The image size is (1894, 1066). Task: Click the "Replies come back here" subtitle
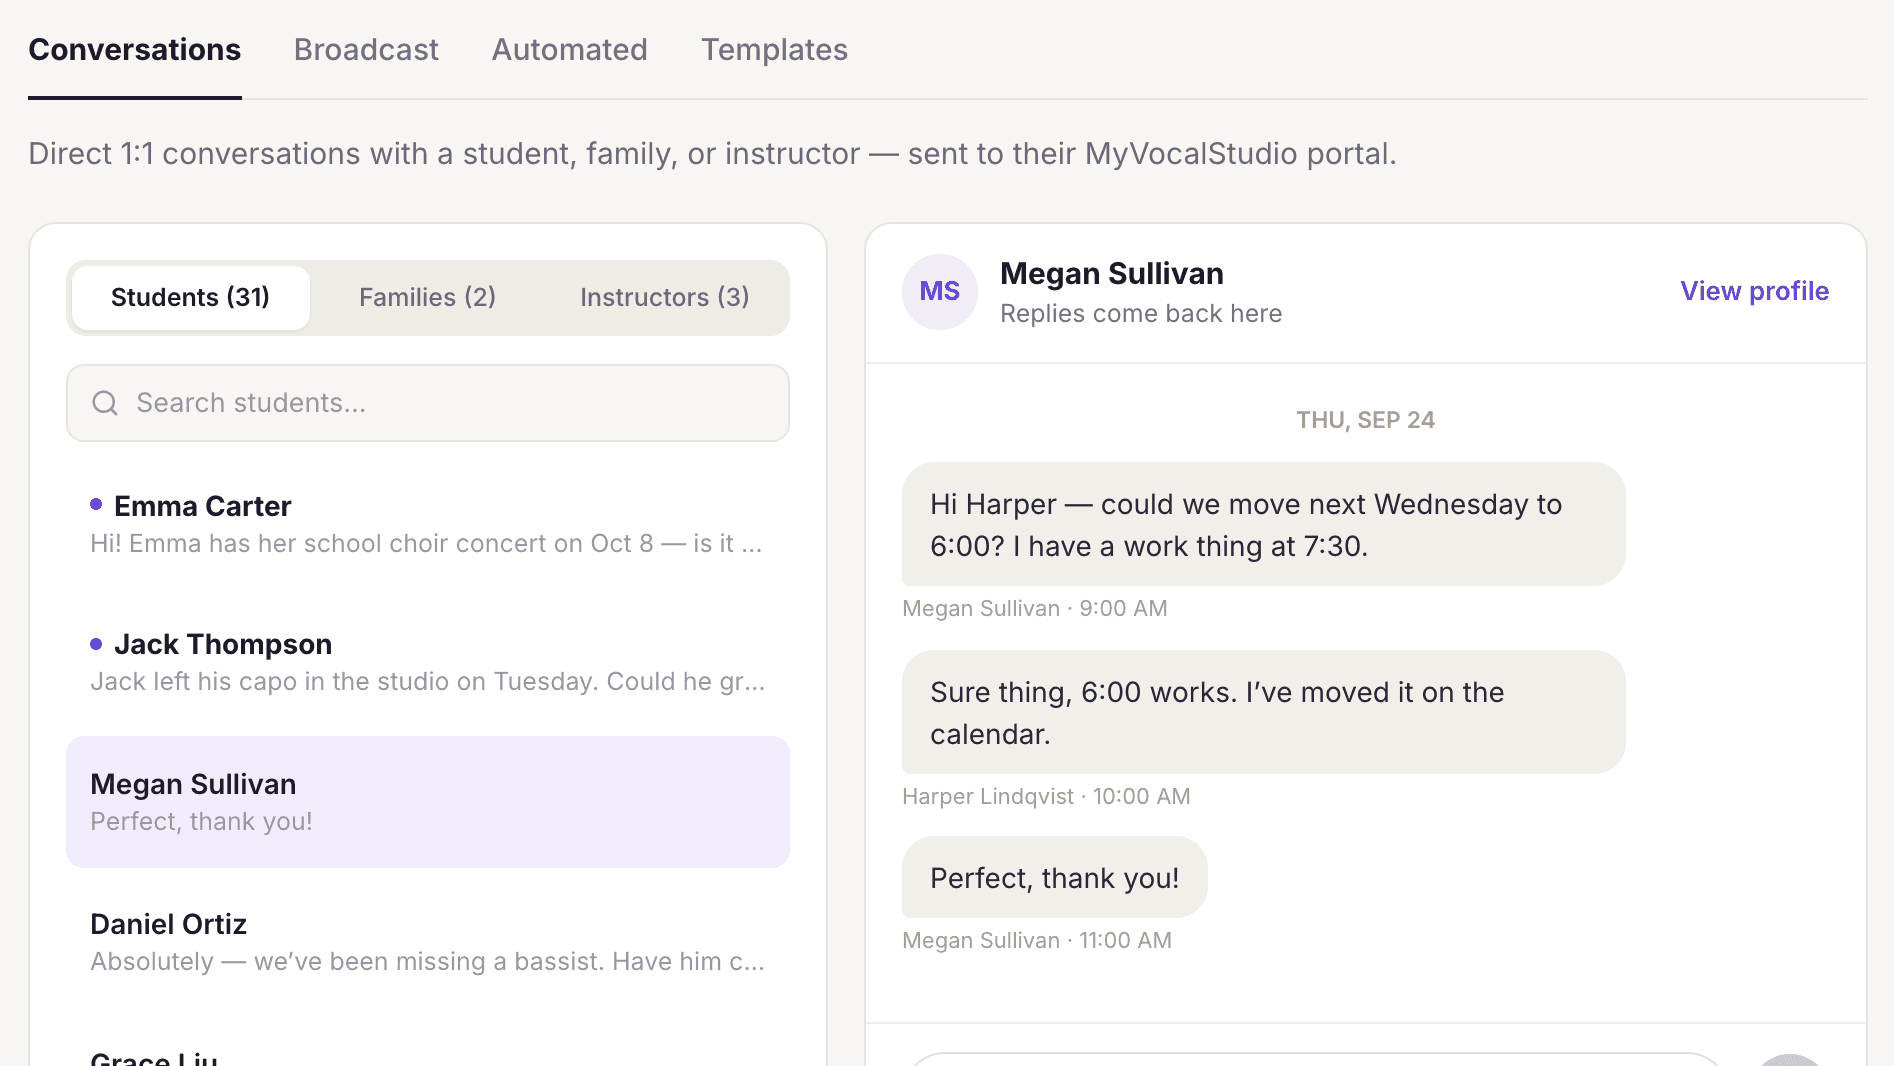pos(1141,313)
